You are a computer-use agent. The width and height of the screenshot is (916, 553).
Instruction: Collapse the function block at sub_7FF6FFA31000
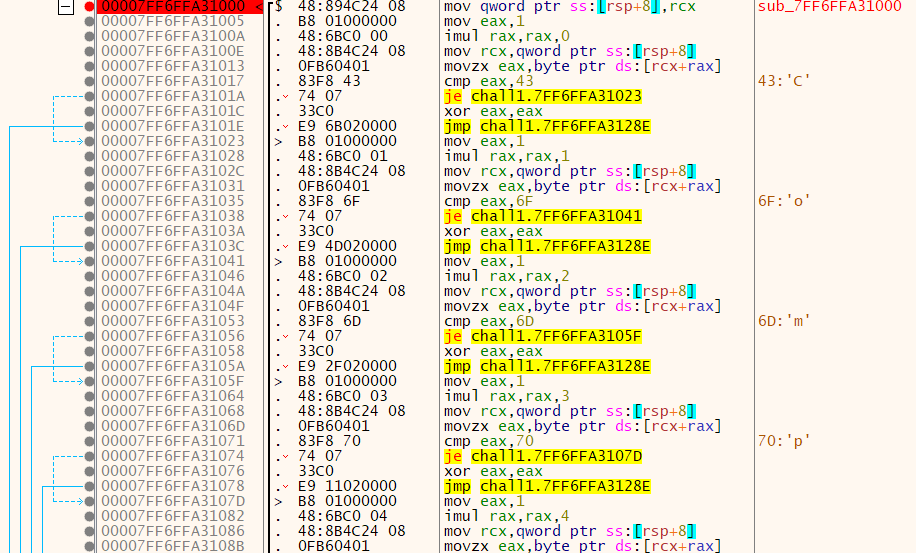(66, 7)
